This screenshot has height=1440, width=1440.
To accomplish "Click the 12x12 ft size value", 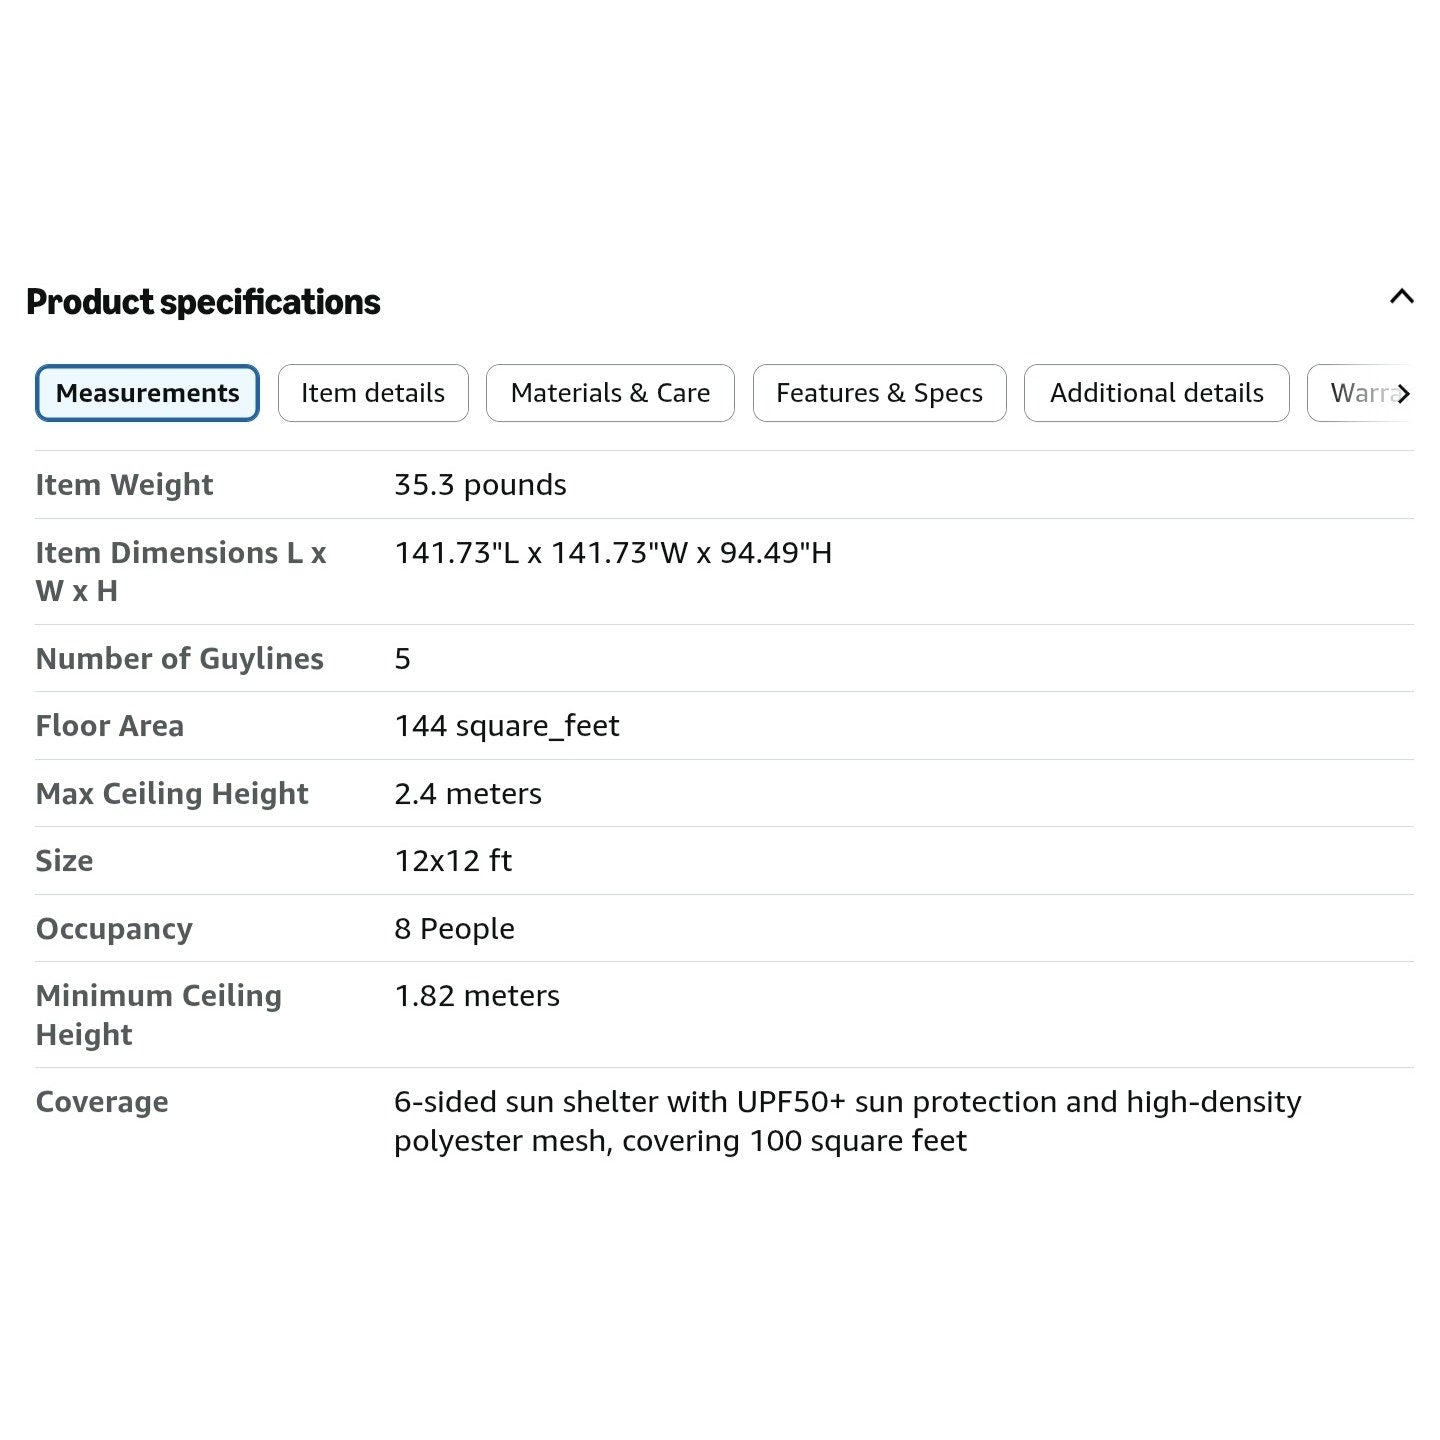I will [453, 861].
